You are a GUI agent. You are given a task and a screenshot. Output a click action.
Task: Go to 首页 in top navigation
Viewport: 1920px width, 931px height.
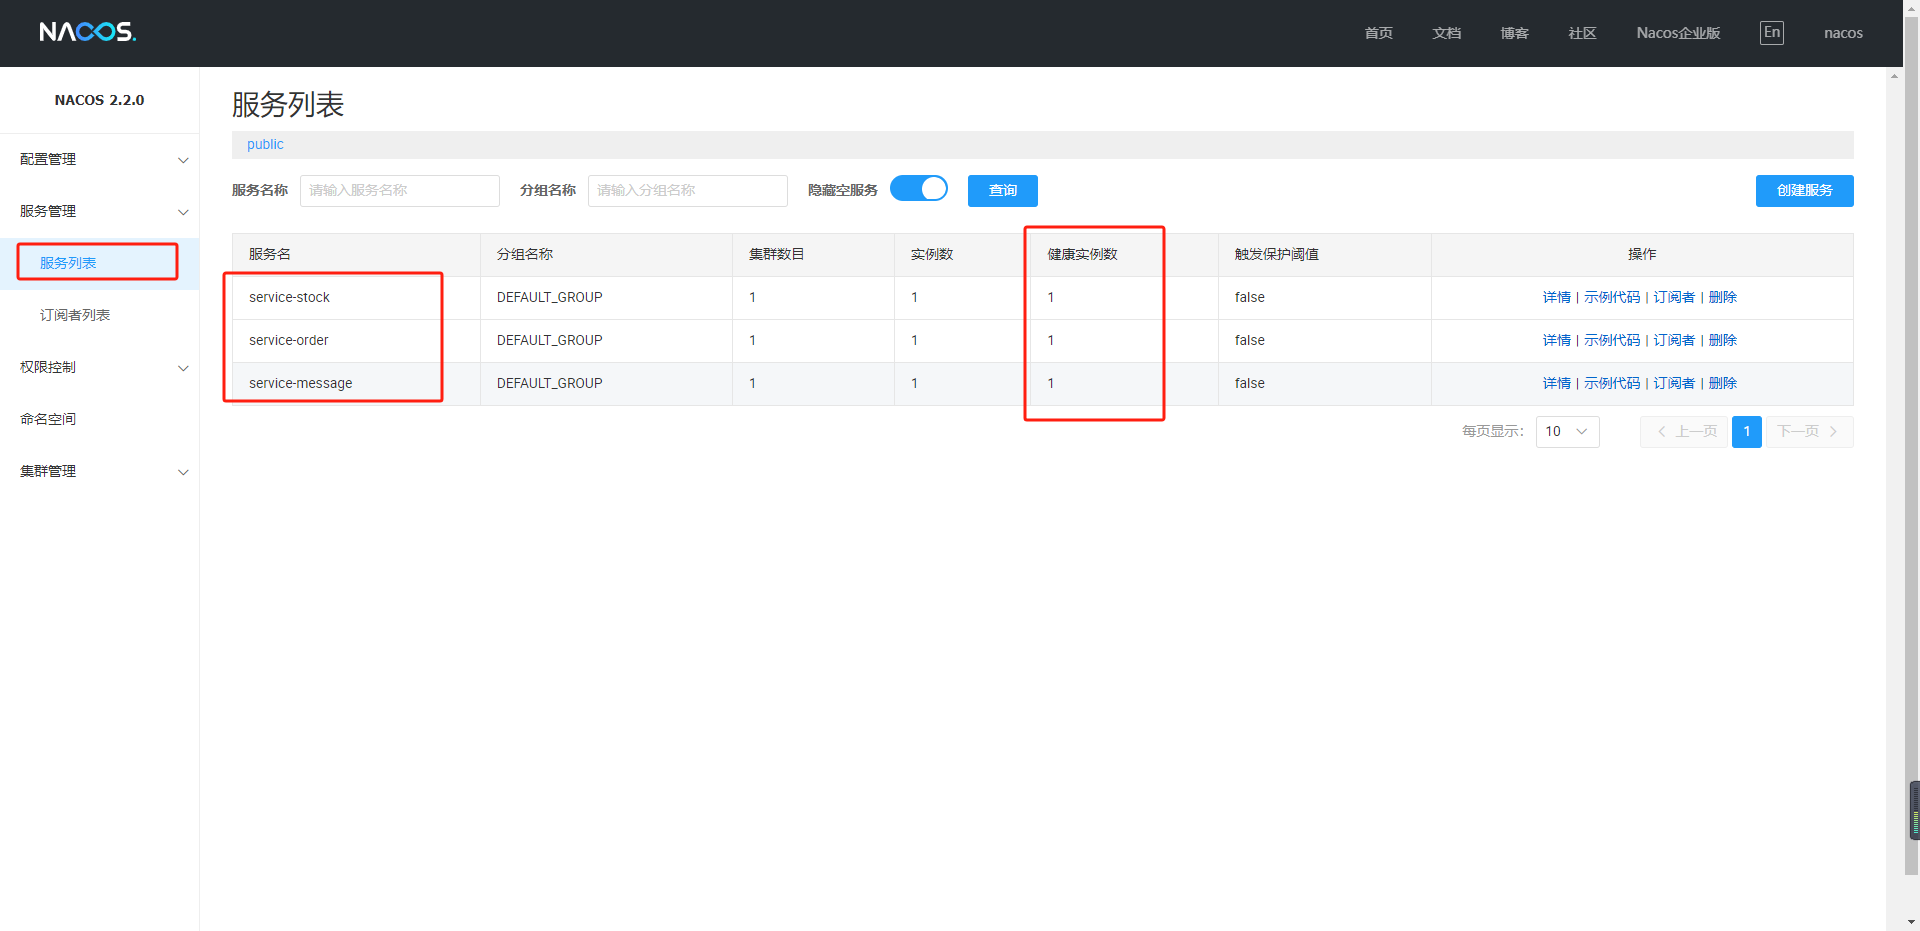(1378, 33)
